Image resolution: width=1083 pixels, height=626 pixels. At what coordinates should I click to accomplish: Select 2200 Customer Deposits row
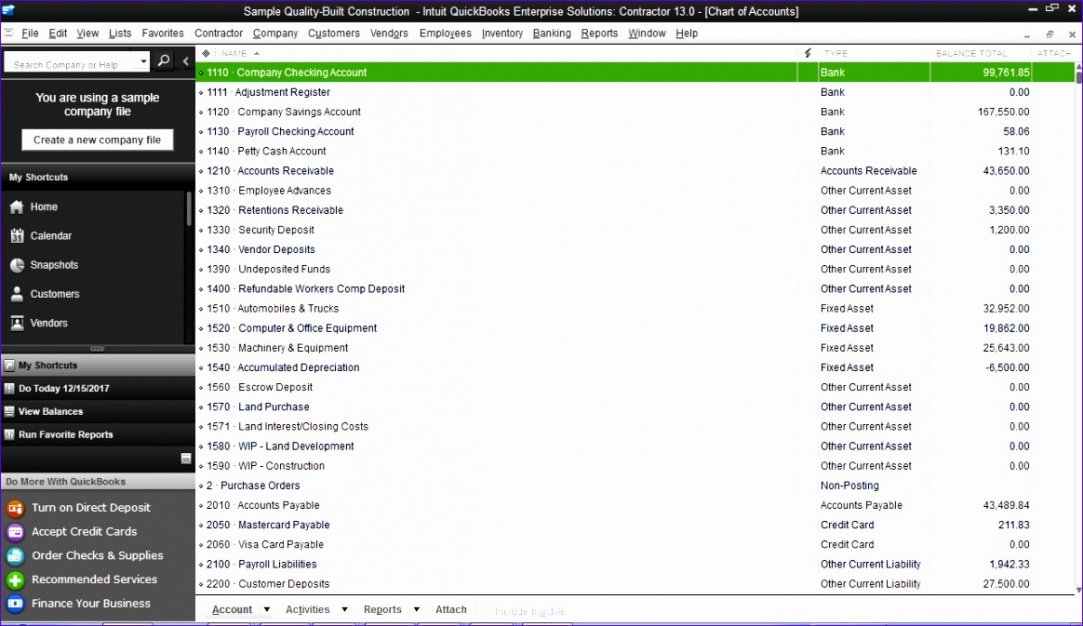tap(635, 584)
